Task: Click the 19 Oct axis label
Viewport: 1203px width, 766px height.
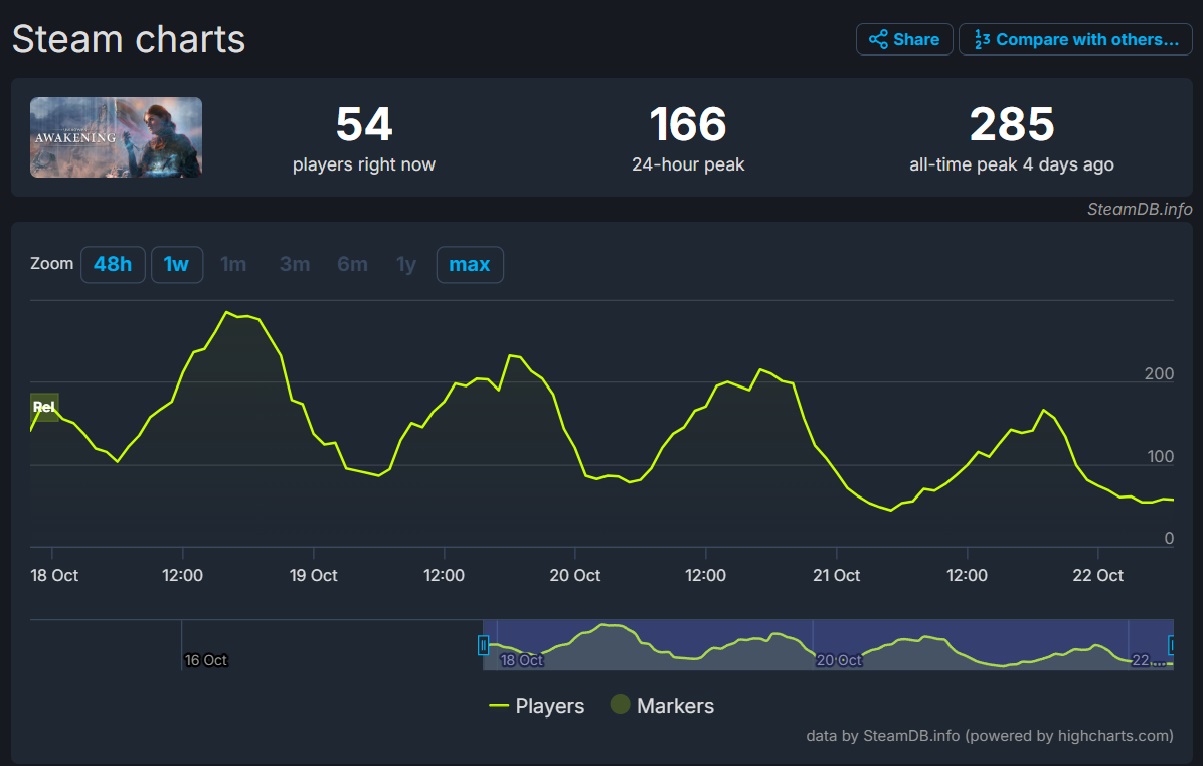Action: 313,575
